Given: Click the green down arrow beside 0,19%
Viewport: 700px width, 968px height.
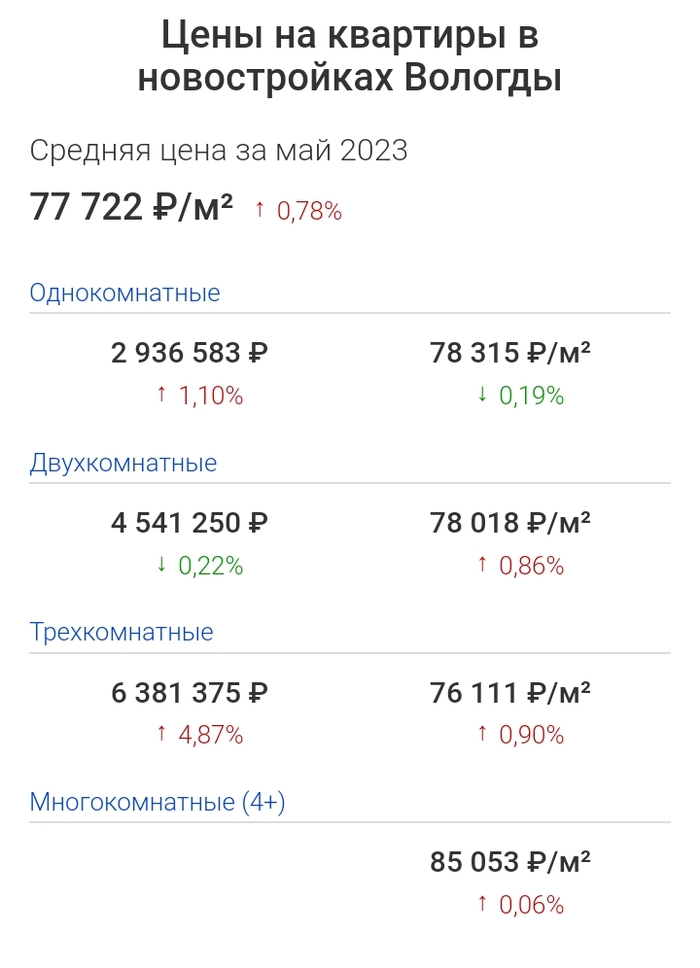Looking at the screenshot, I should pos(482,395).
